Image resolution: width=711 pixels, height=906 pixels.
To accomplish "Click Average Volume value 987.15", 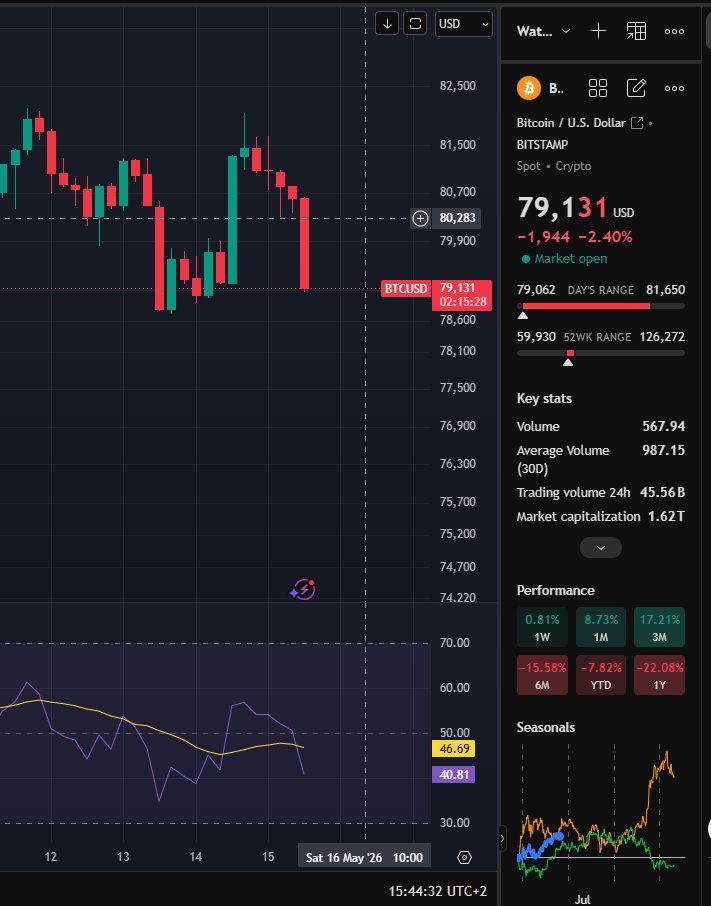I will (663, 450).
